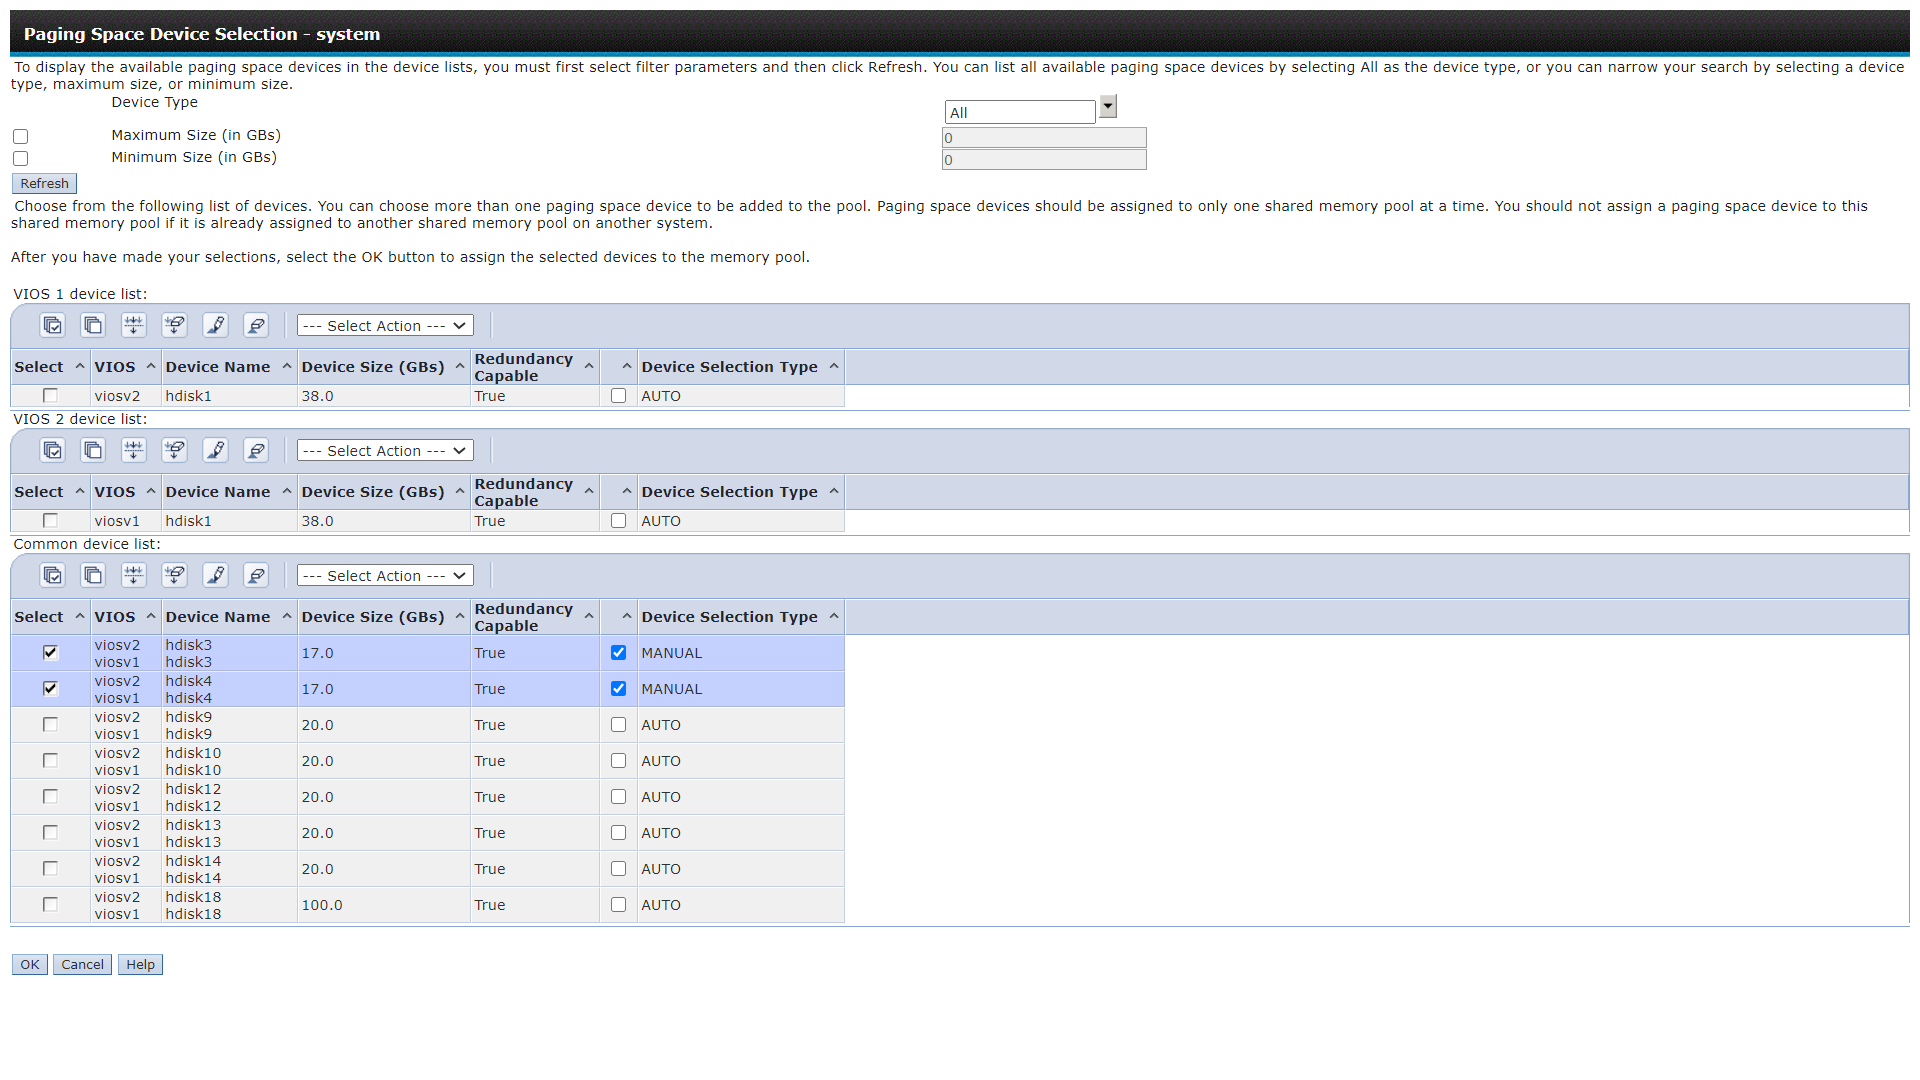Confirm selections with the OK button

[x=30, y=965]
